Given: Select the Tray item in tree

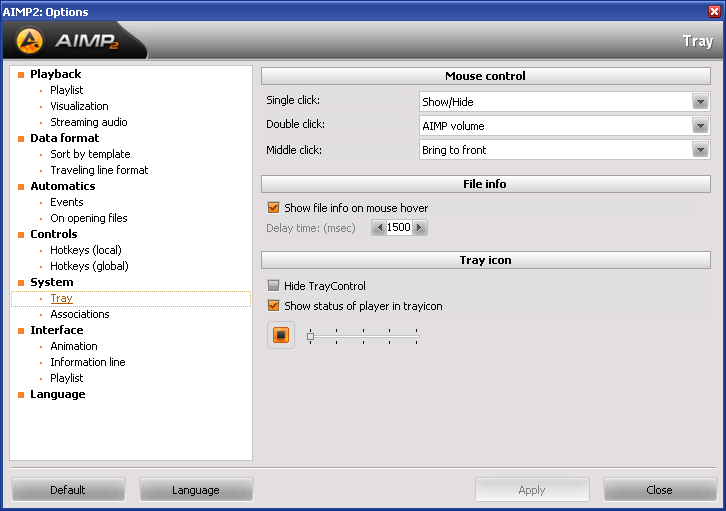Looking at the screenshot, I should pyautogui.click(x=62, y=299).
